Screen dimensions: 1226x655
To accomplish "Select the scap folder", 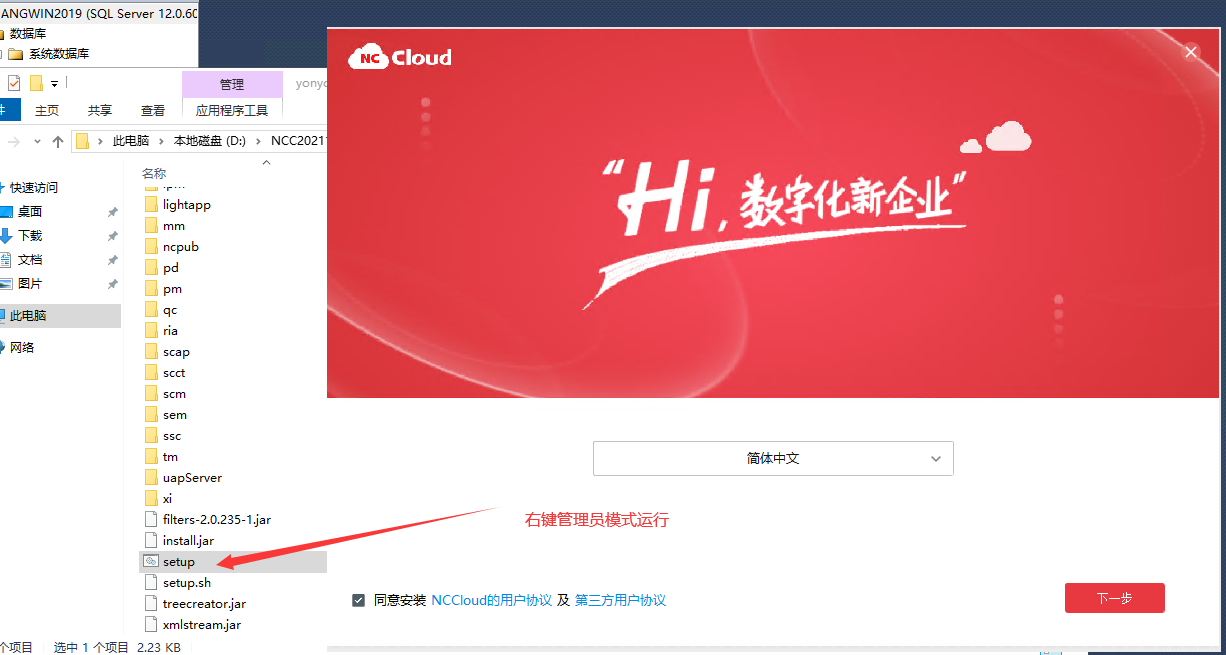I will coord(176,352).
